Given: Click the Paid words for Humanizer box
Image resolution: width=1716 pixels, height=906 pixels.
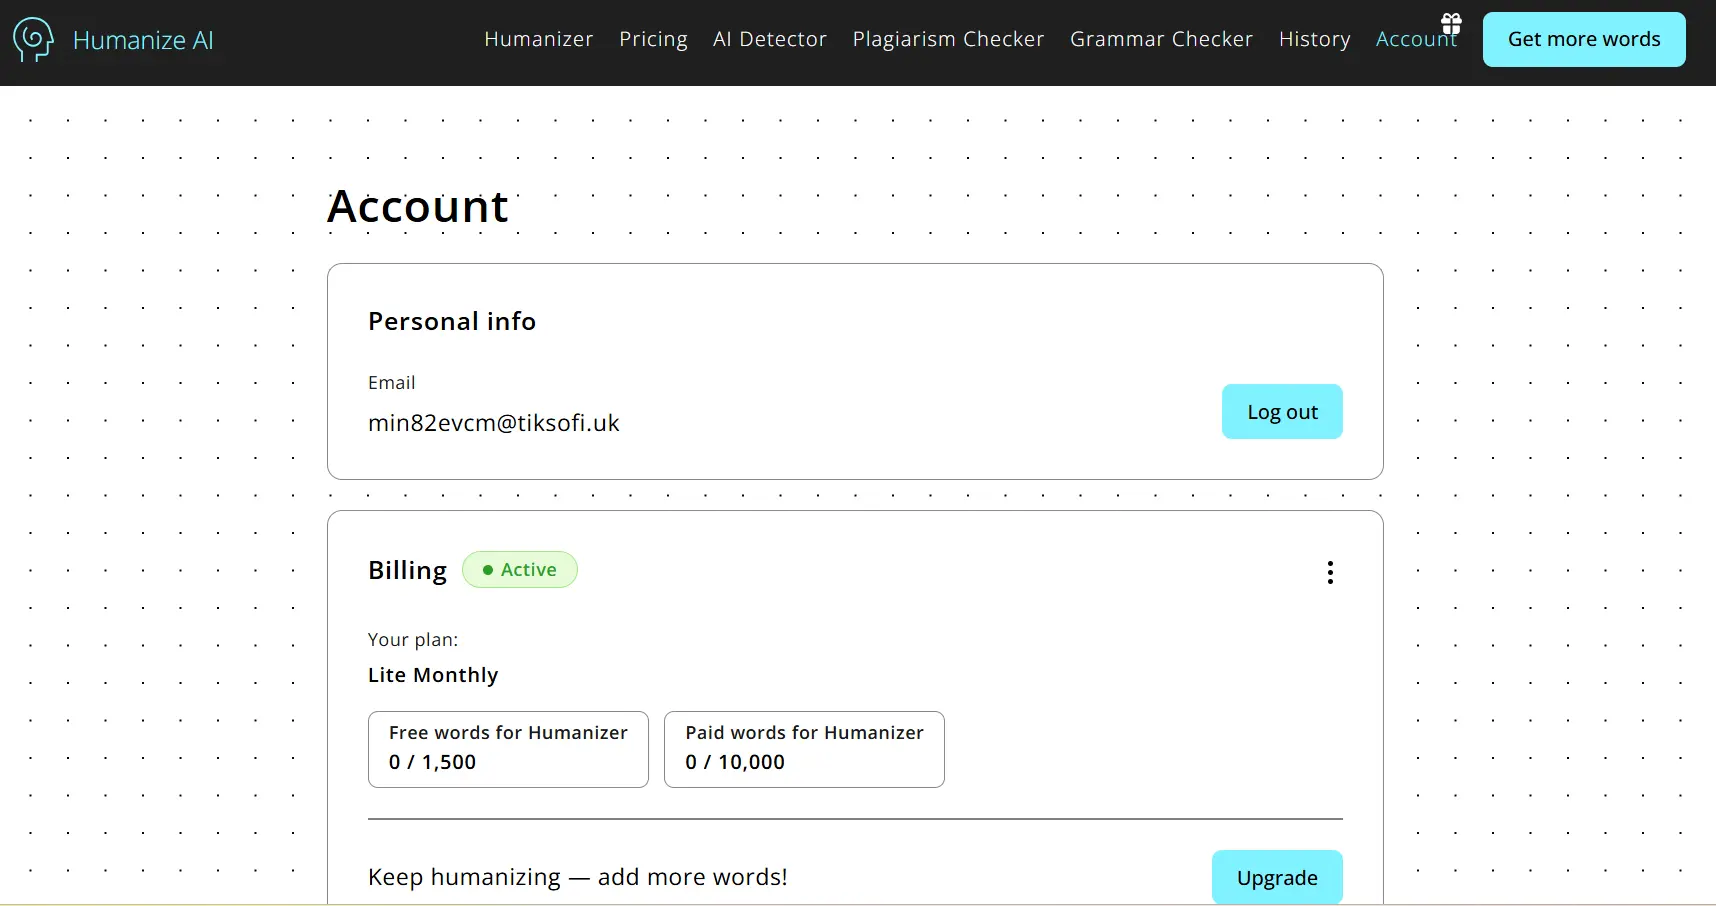Looking at the screenshot, I should (804, 749).
